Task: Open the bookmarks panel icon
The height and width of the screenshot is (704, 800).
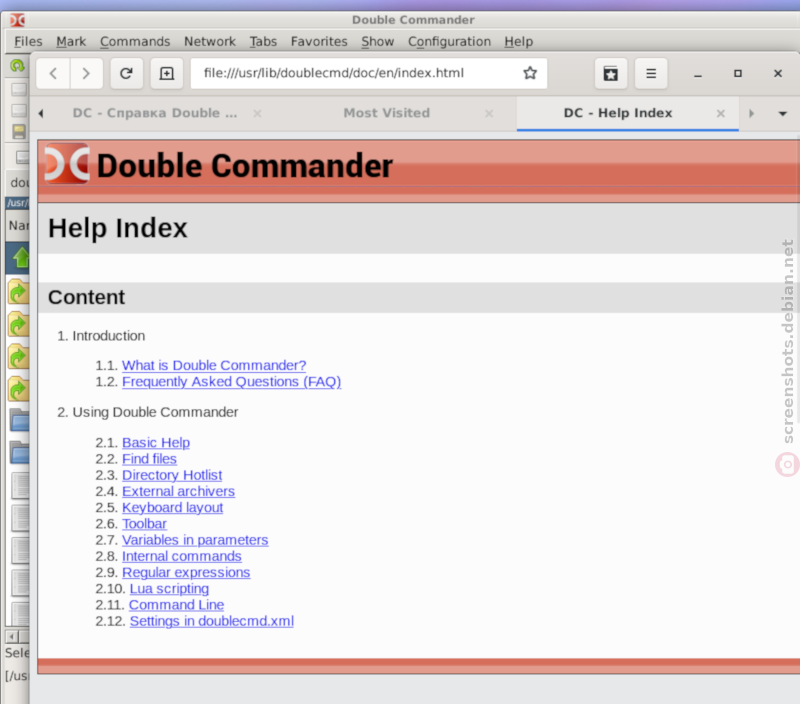Action: [611, 73]
